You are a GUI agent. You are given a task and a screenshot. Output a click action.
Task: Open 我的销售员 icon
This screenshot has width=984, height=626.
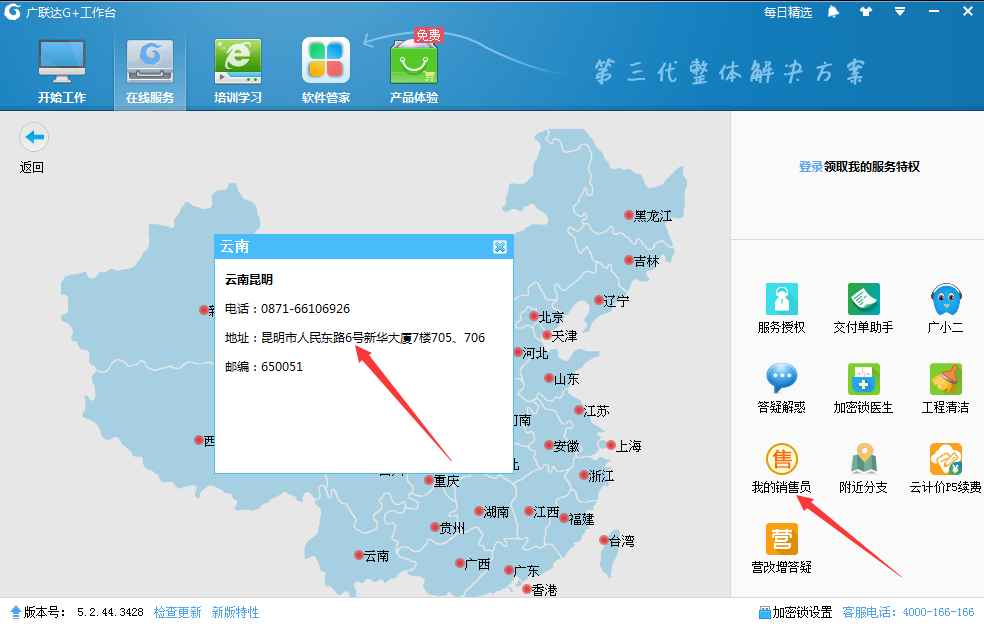781,459
